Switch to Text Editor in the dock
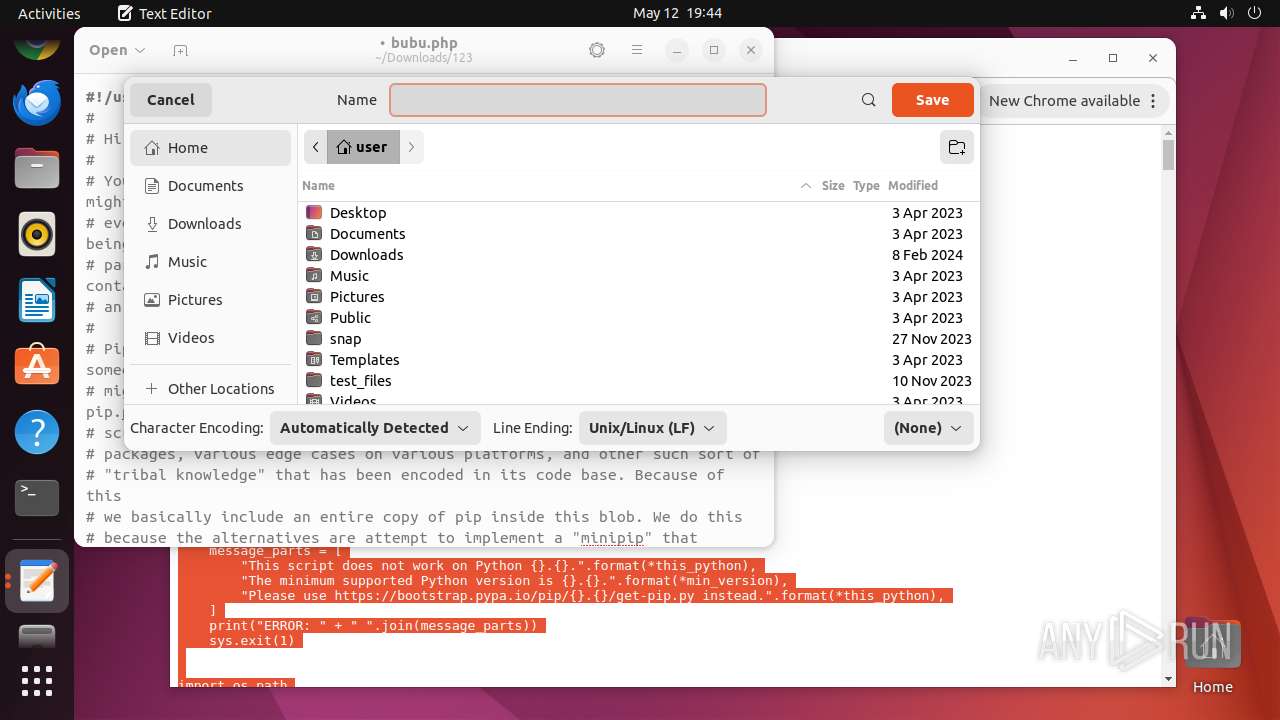1280x720 pixels. (37, 581)
